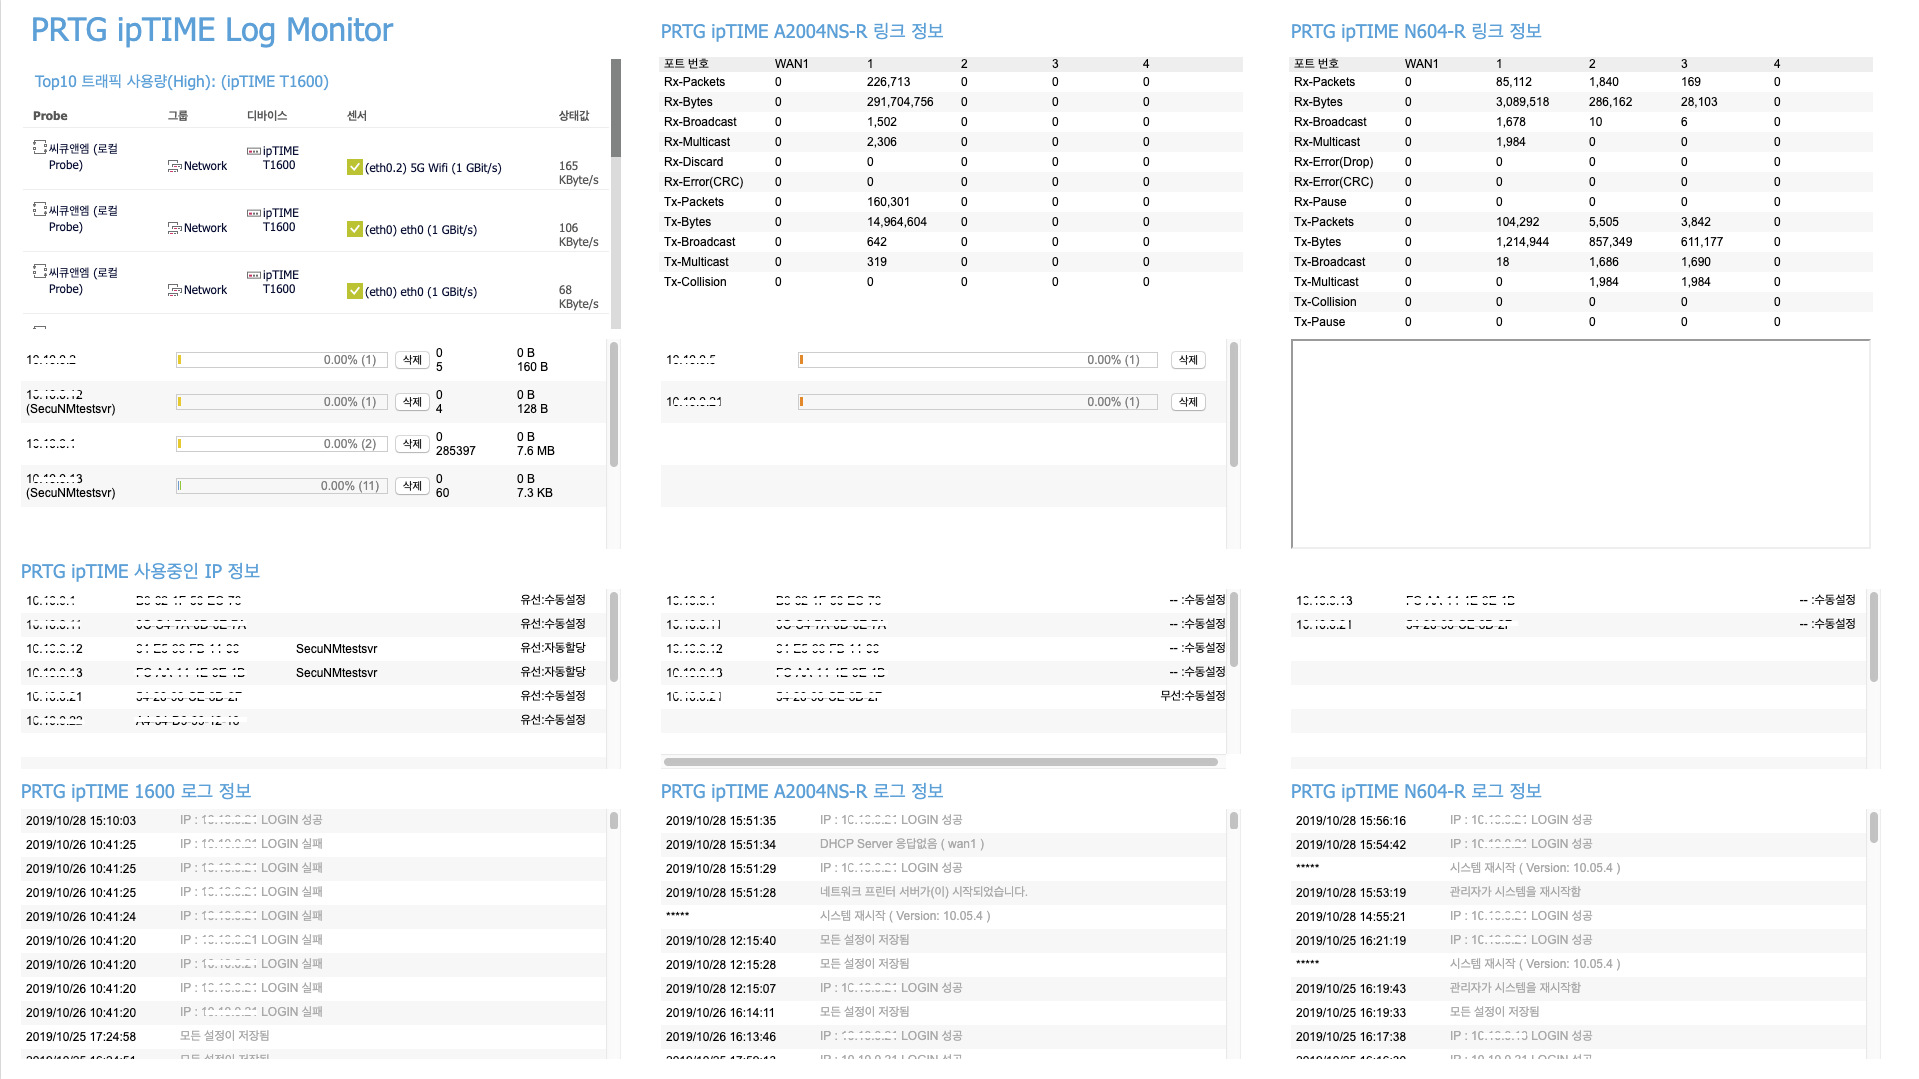This screenshot has height=1079, width=1919.
Task: Click the ipTIME T1600 device icon in the 106 KByte/s row
Action: 254,214
